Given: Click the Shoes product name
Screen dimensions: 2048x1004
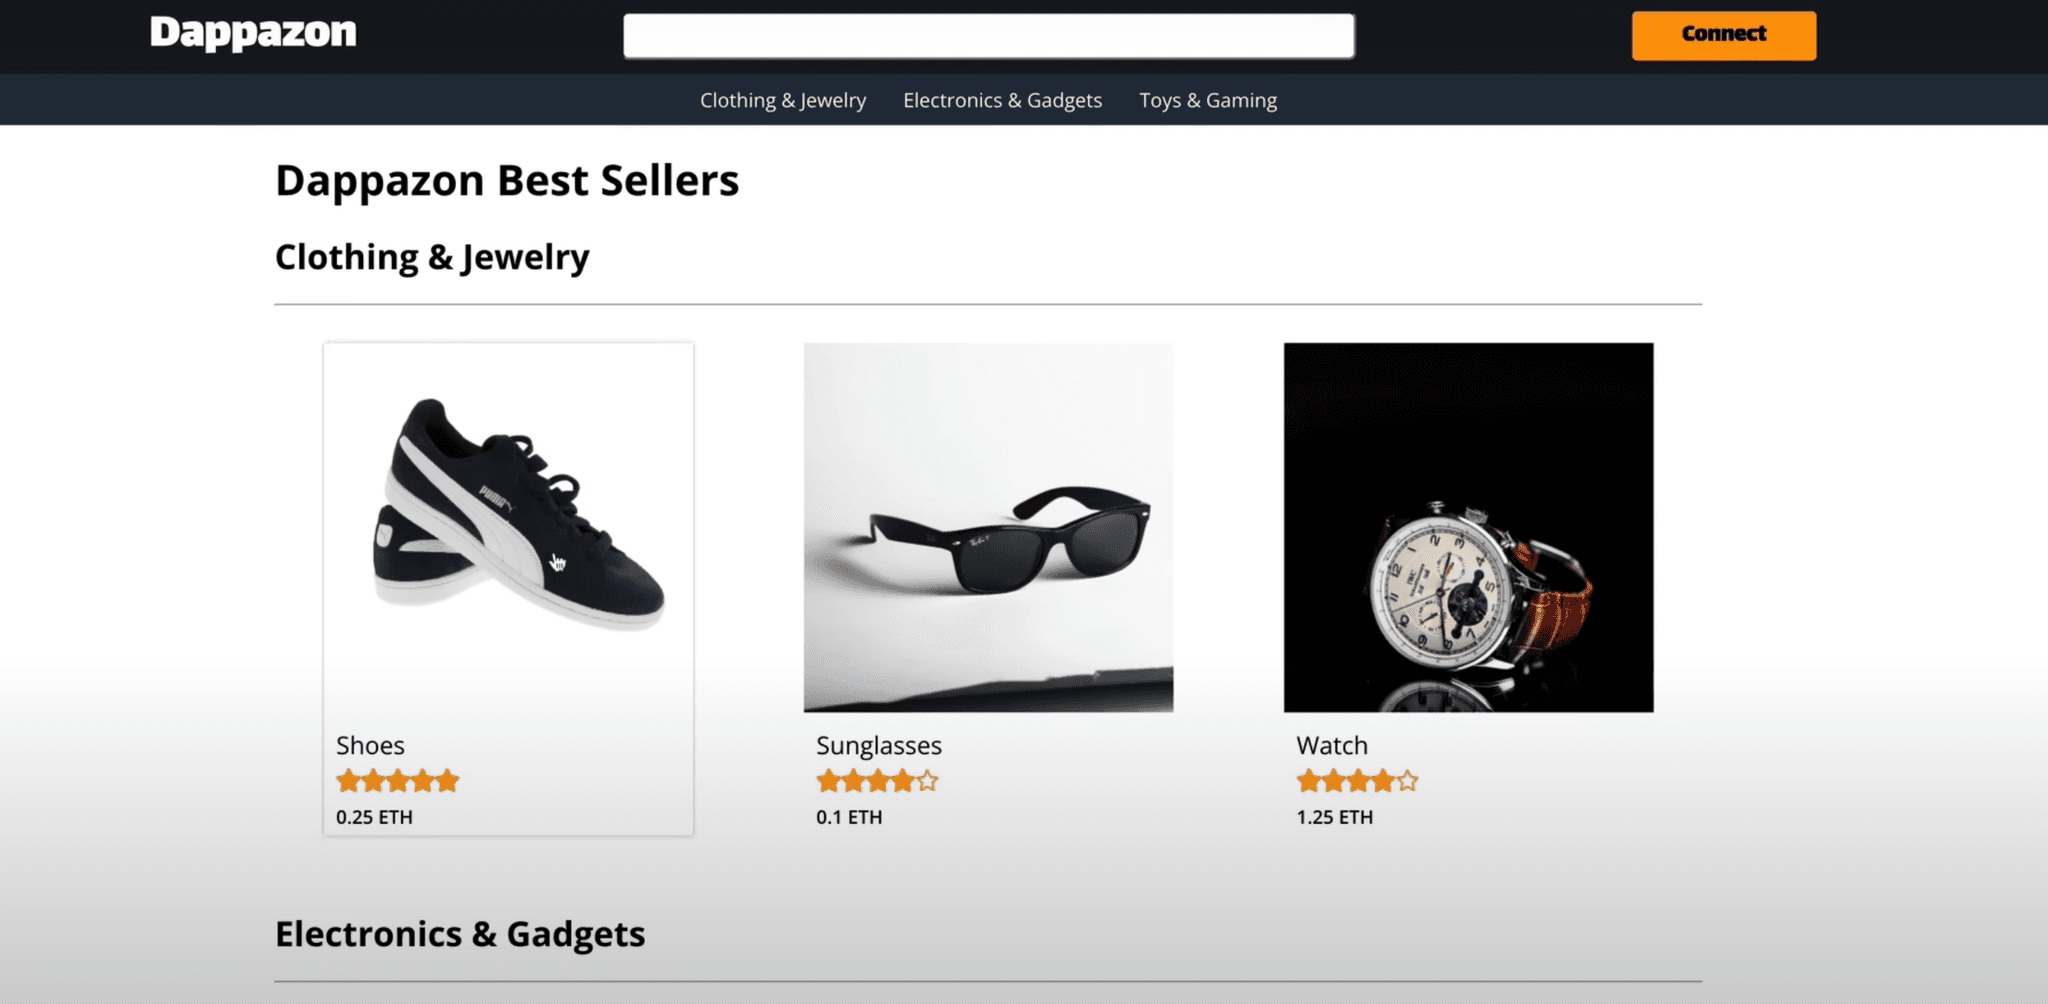Looking at the screenshot, I should tap(370, 745).
